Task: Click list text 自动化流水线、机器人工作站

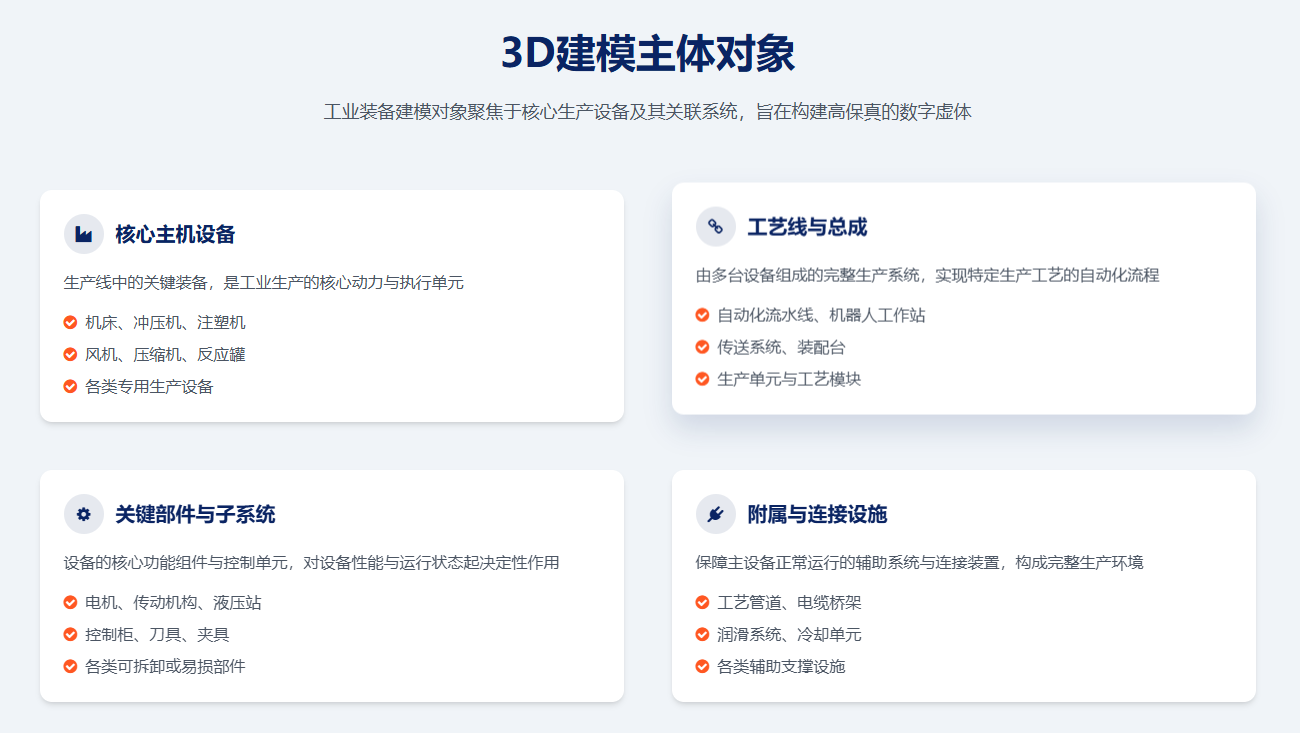Action: coord(822,315)
